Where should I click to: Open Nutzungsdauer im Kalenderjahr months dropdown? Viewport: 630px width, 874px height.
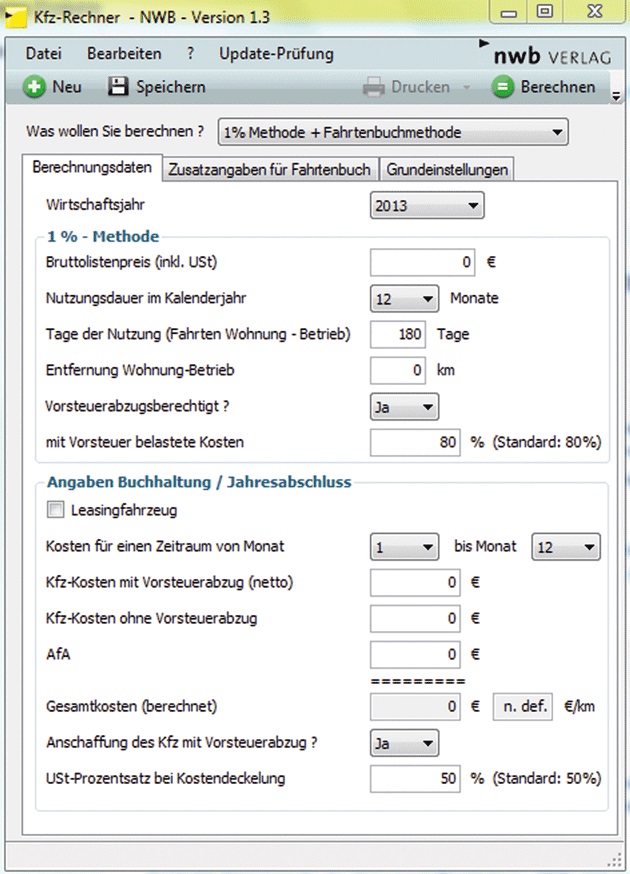404,298
